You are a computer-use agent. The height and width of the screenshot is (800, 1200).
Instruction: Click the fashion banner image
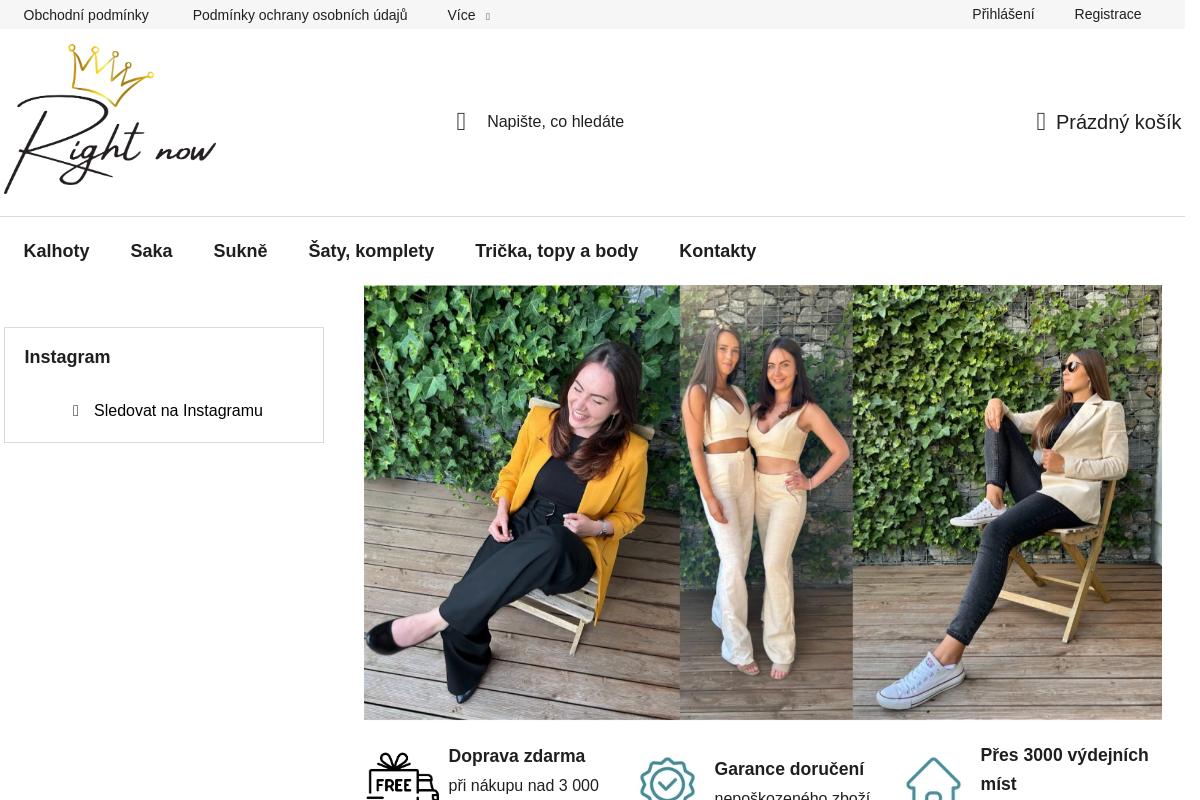coord(762,502)
